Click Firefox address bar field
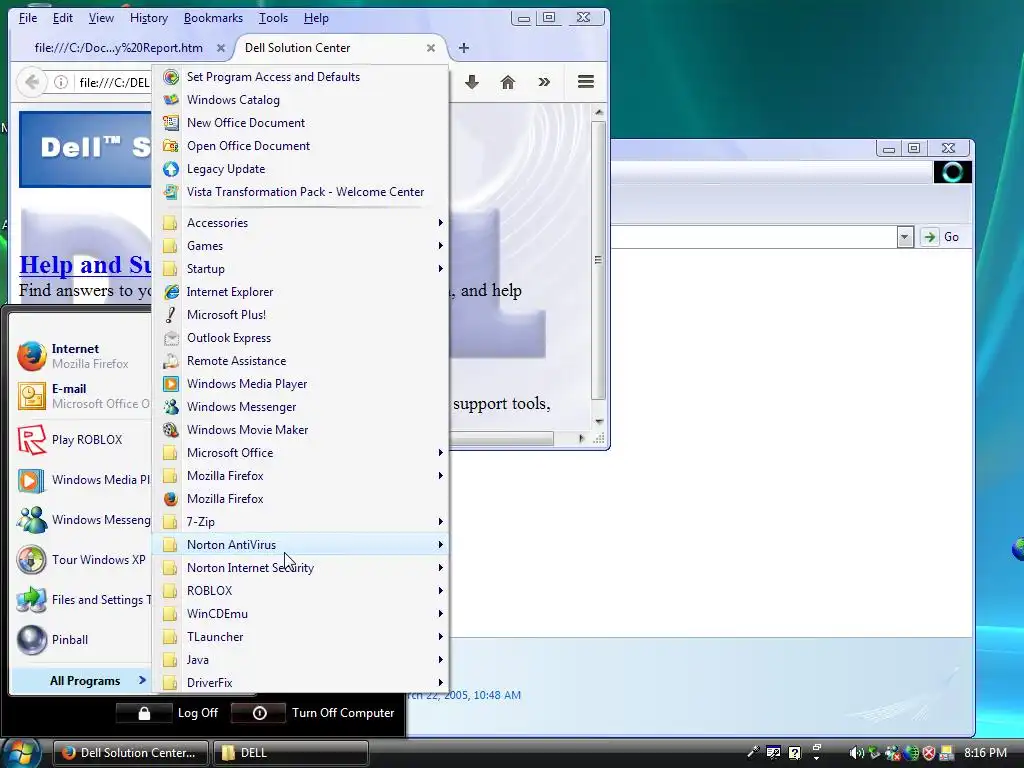The image size is (1024, 768). click(114, 82)
